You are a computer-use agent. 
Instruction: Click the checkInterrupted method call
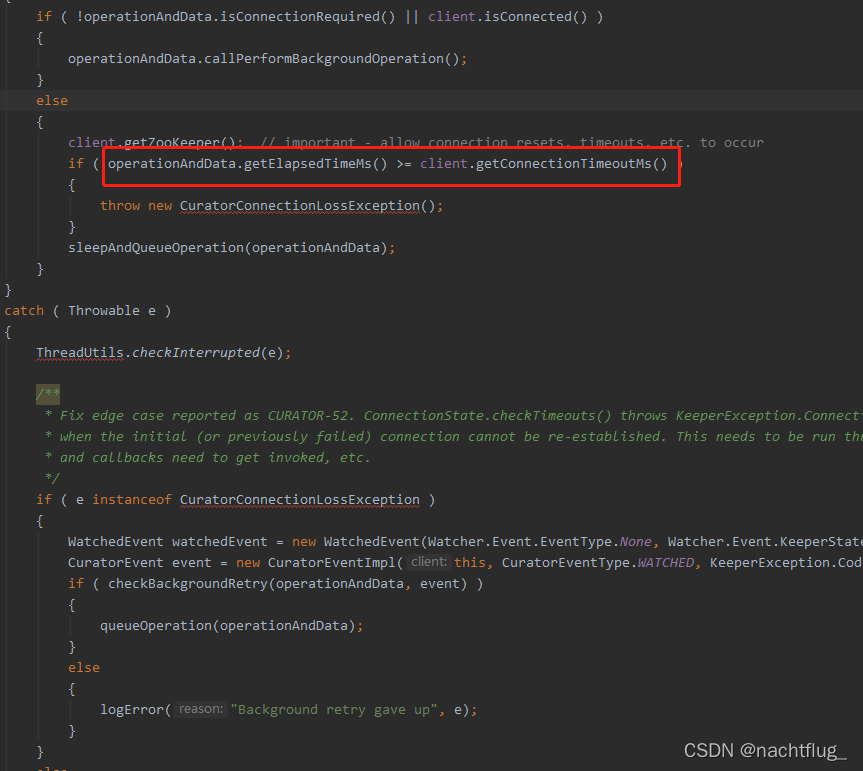(195, 353)
